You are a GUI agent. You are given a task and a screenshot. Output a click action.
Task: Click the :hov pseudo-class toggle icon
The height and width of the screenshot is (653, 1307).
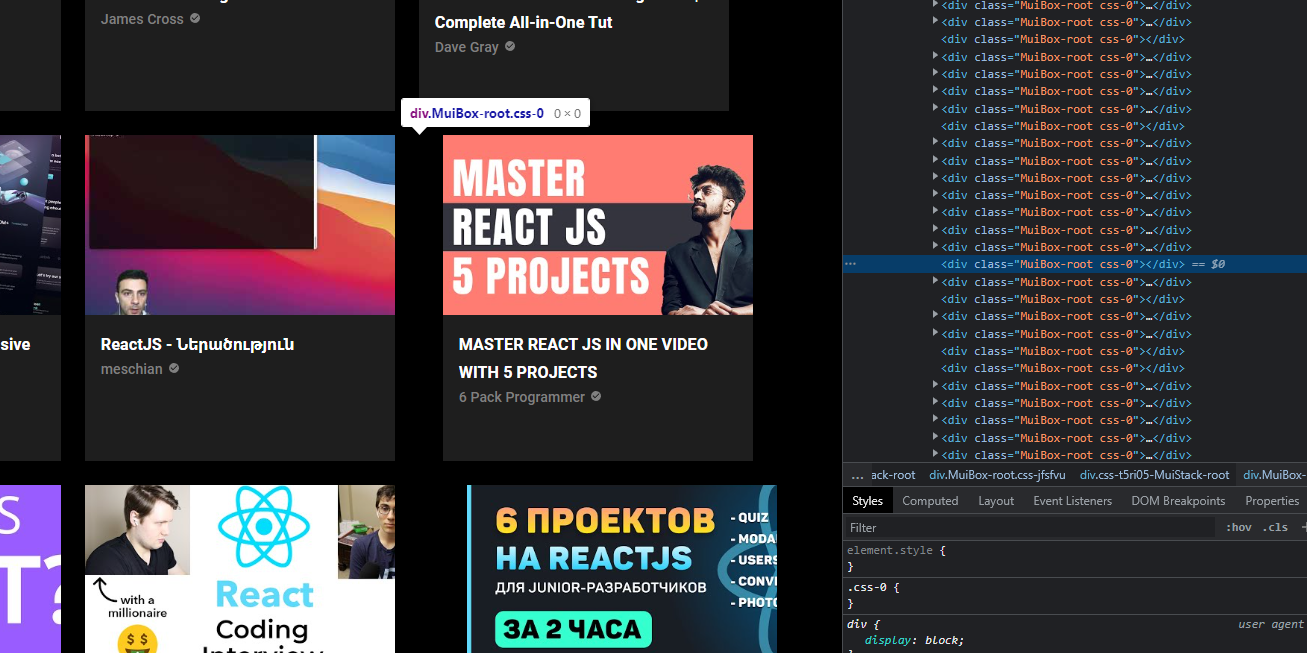coord(1238,527)
